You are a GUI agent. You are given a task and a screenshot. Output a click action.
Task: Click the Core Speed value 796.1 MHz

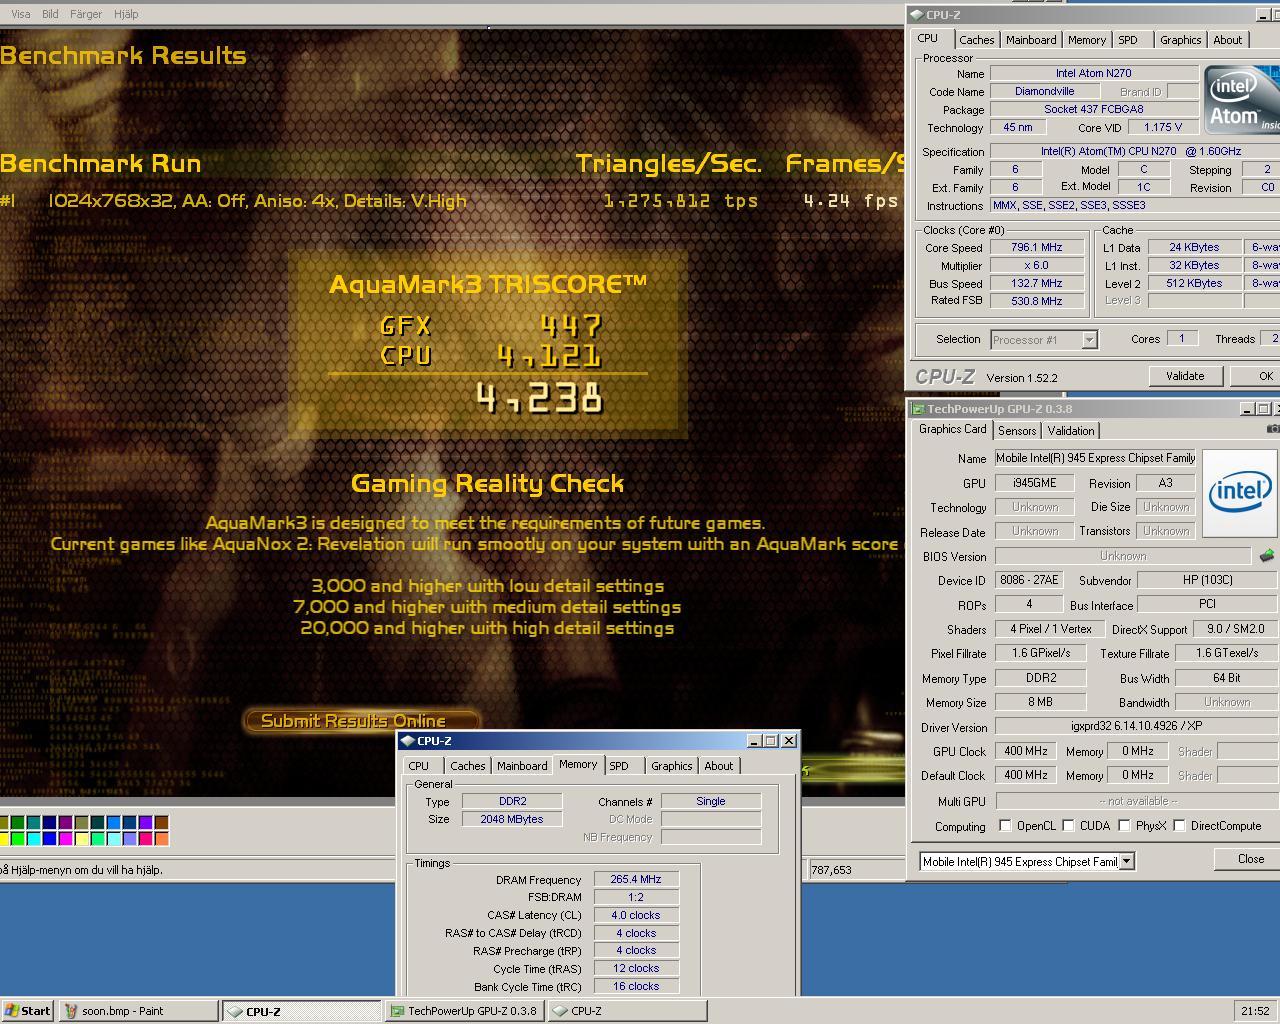[x=1037, y=248]
